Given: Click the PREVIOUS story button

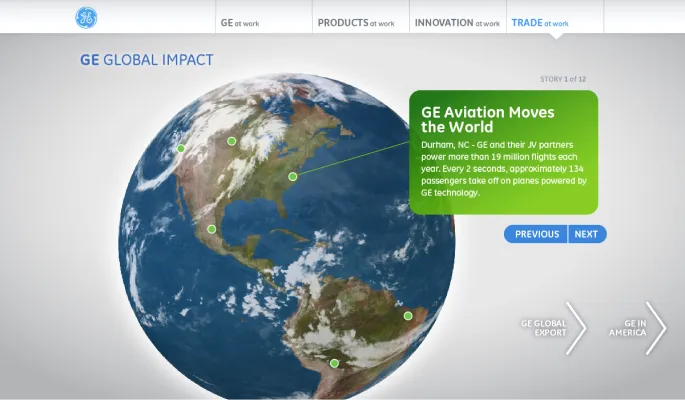Looking at the screenshot, I should pyautogui.click(x=536, y=234).
